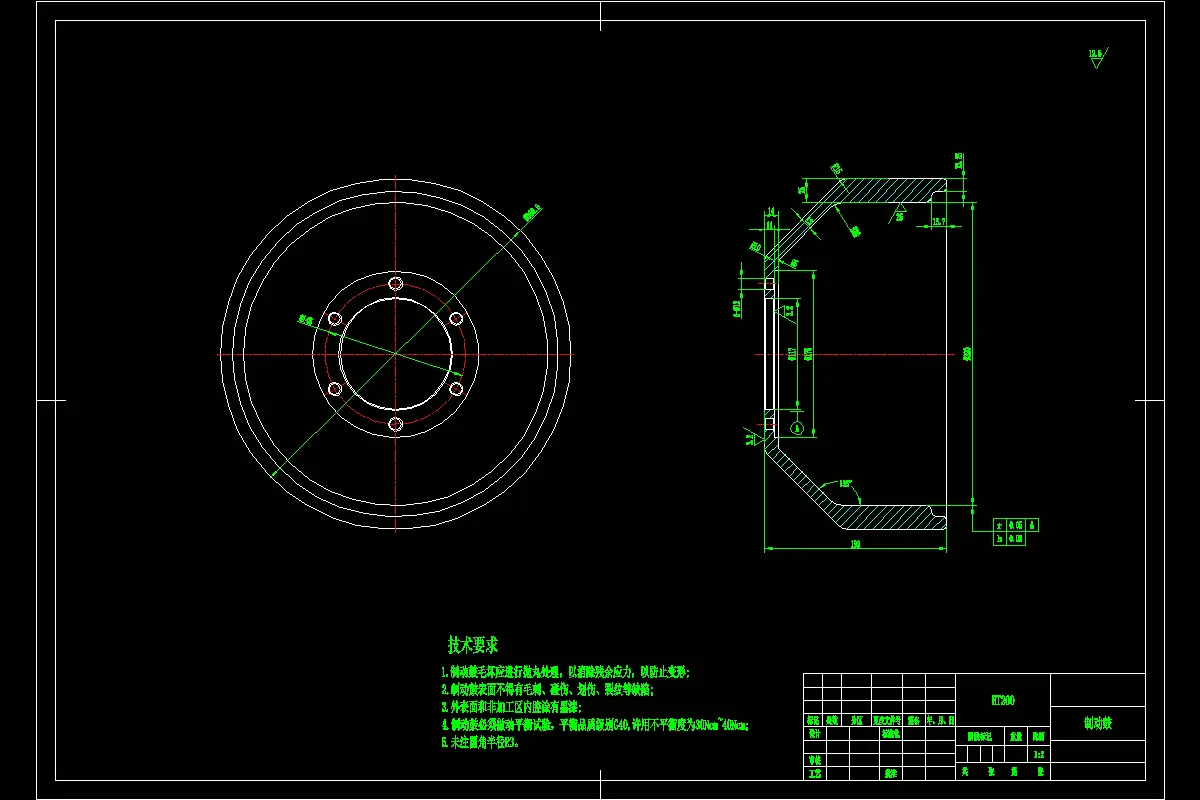Click the 制动鼓 part name in title block
This screenshot has height=800, width=1200.
tap(1098, 722)
